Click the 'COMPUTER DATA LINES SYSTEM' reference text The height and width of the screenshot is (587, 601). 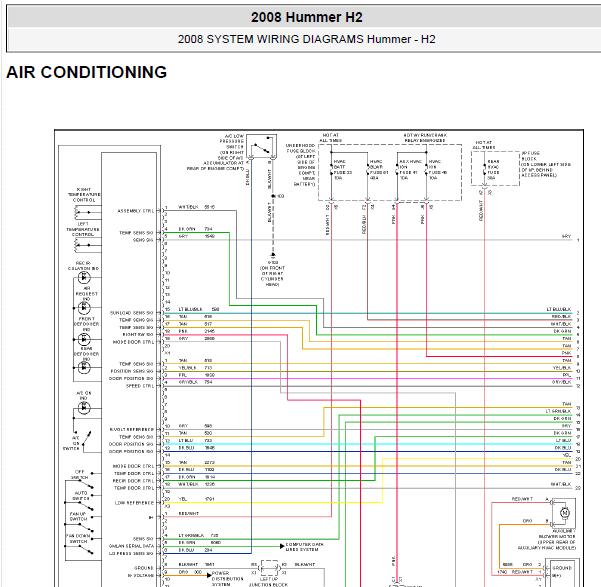pos(305,547)
